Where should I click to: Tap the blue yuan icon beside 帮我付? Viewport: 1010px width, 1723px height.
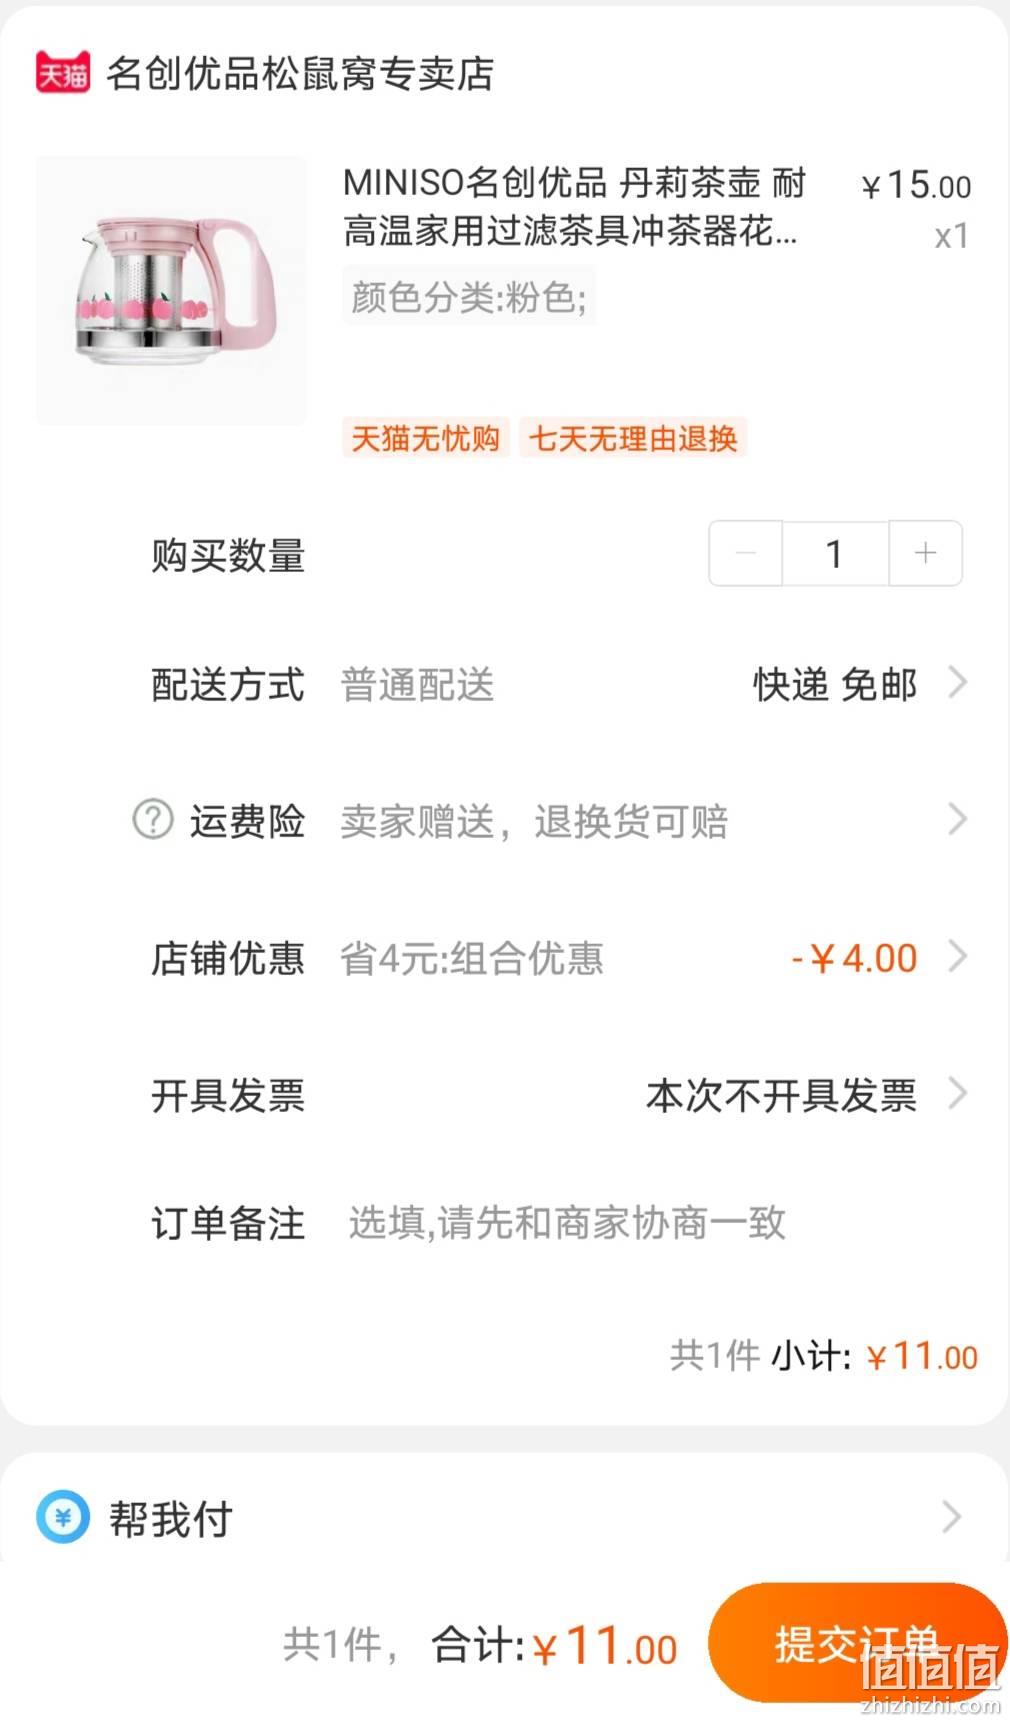(x=63, y=1518)
